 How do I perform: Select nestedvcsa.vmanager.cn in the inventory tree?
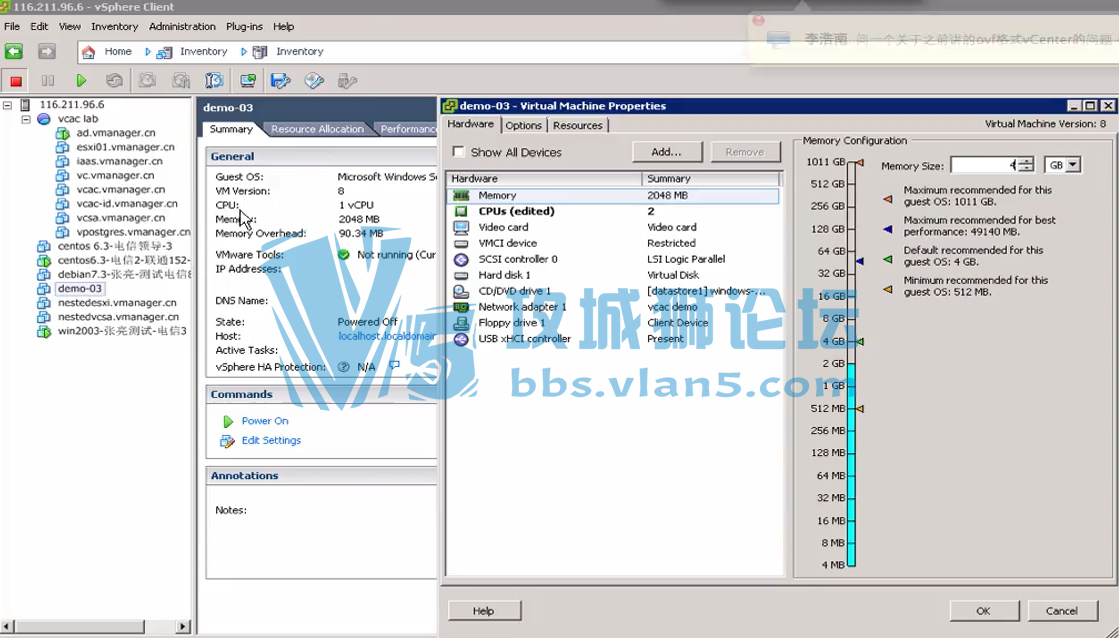[x=118, y=317]
